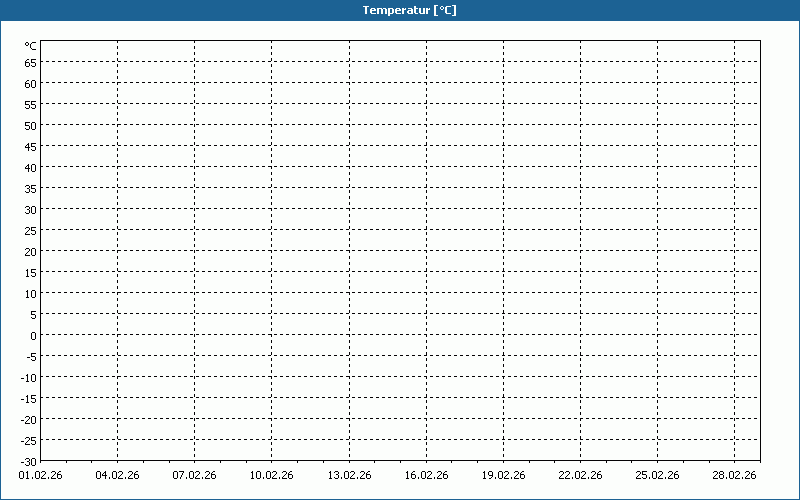The width and height of the screenshot is (800, 500).
Task: Pick the 20 degree y-axis tick label
Action: coord(31,251)
